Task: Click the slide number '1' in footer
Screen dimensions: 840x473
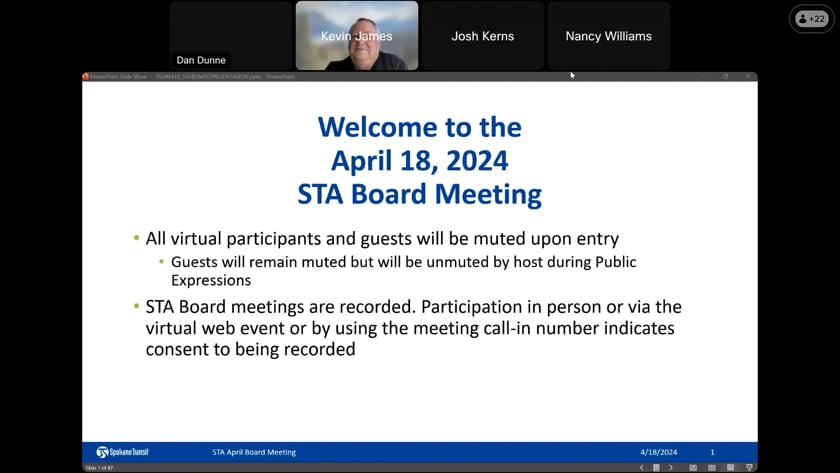Action: [712, 452]
